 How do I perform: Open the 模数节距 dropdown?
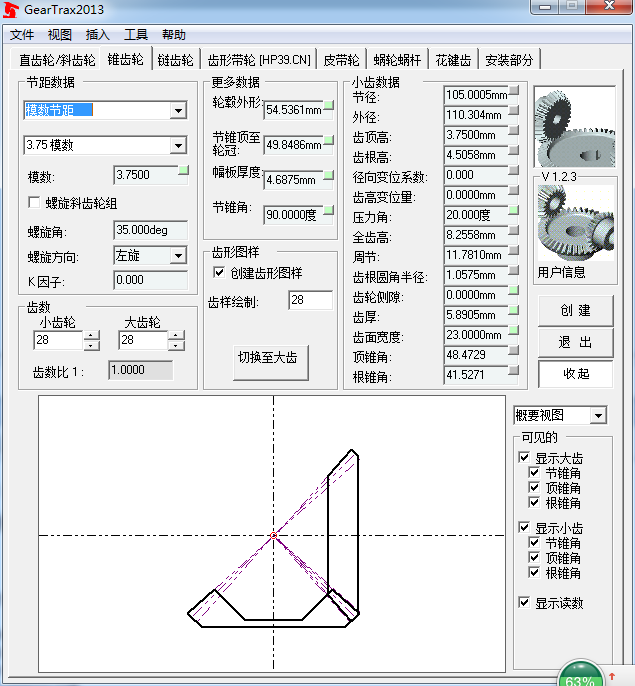click(x=178, y=110)
